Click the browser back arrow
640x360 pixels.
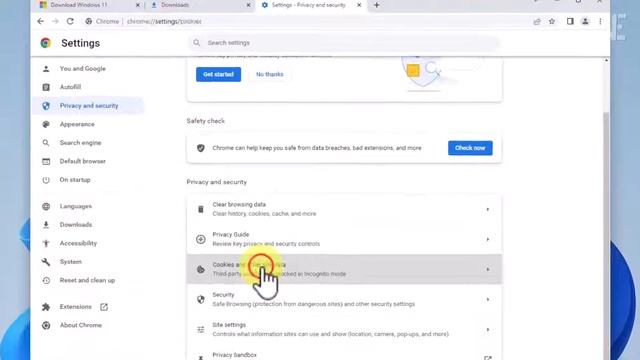point(40,21)
